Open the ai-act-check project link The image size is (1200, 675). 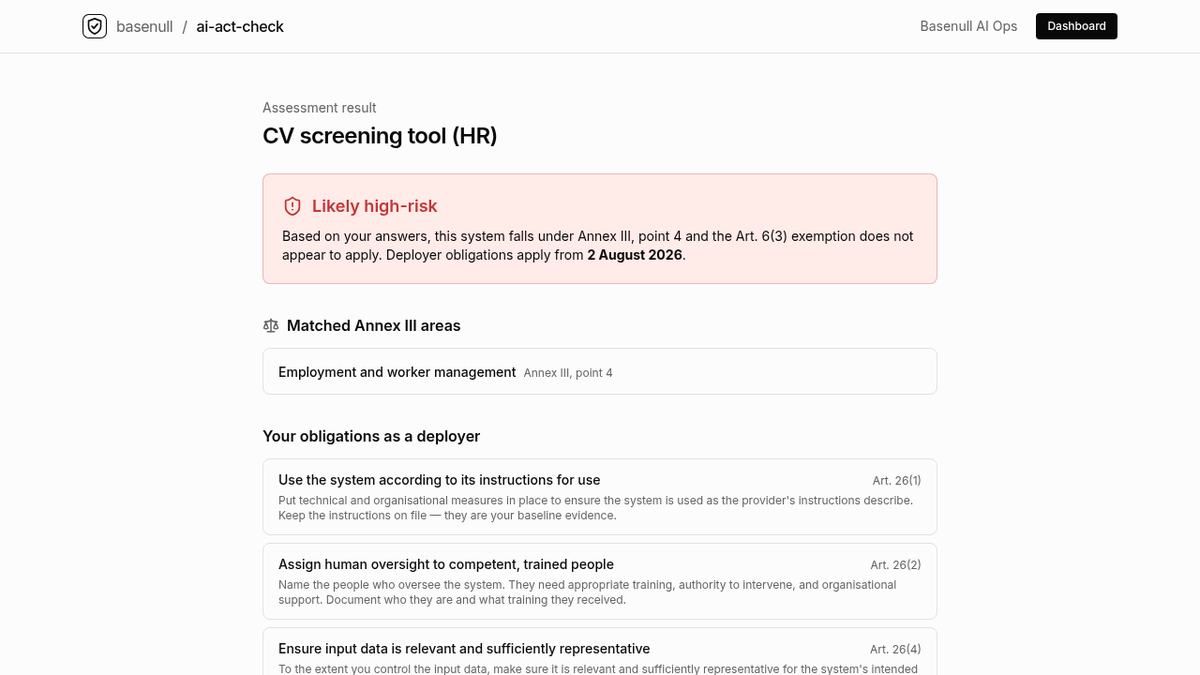(240, 27)
